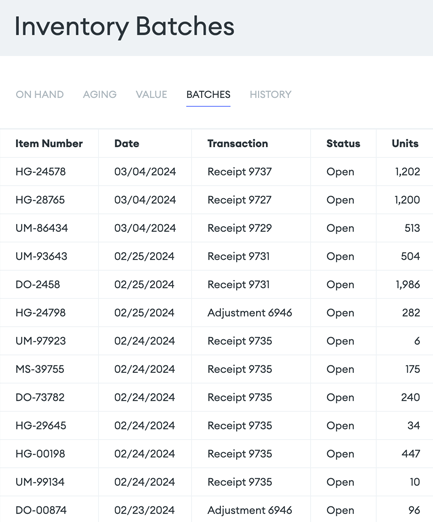Image resolution: width=433 pixels, height=522 pixels.
Task: Select the VALUE tab
Action: [151, 95]
